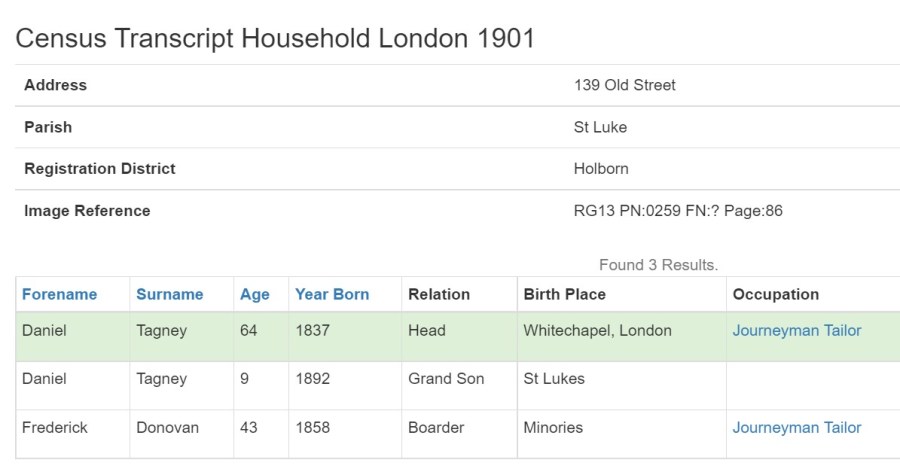Open Journeyman Tailor link in Daniel Tagney's row
The height and width of the screenshot is (475, 900).
pyautogui.click(x=796, y=330)
